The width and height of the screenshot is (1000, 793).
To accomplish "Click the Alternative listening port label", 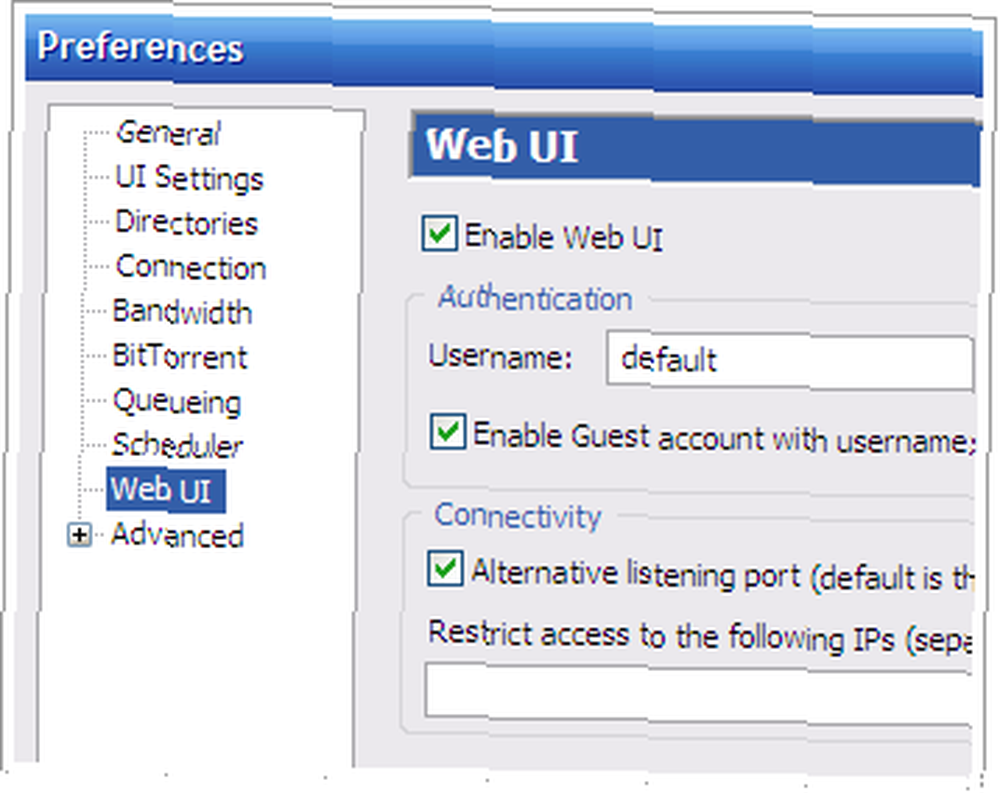I will click(x=723, y=574).
